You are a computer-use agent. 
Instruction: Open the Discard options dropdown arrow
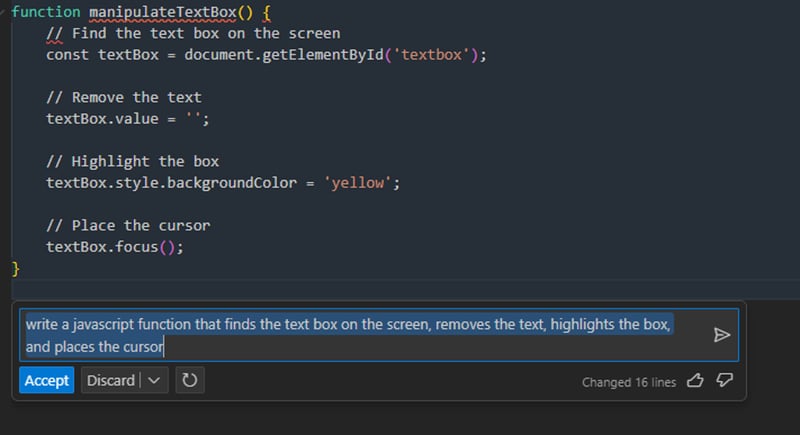(154, 381)
